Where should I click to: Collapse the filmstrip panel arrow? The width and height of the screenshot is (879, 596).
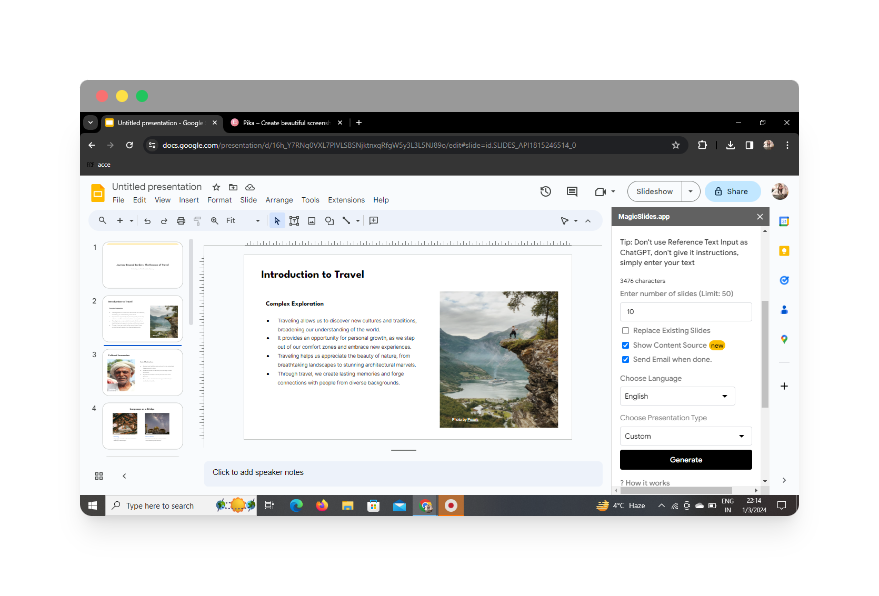pos(124,476)
